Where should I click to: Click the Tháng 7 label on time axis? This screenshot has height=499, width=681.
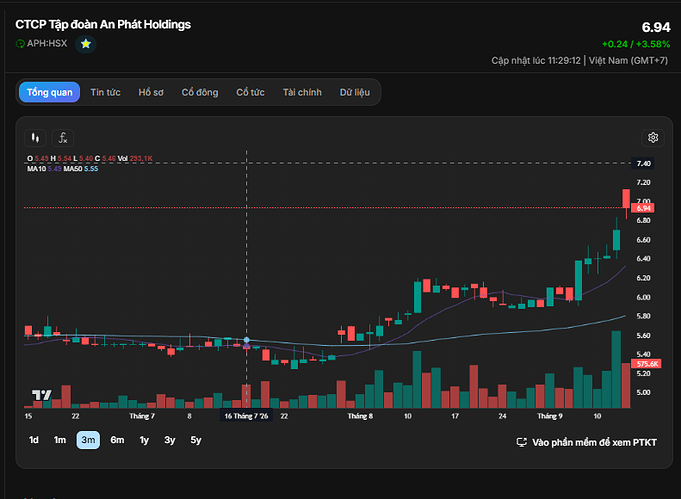(x=142, y=416)
